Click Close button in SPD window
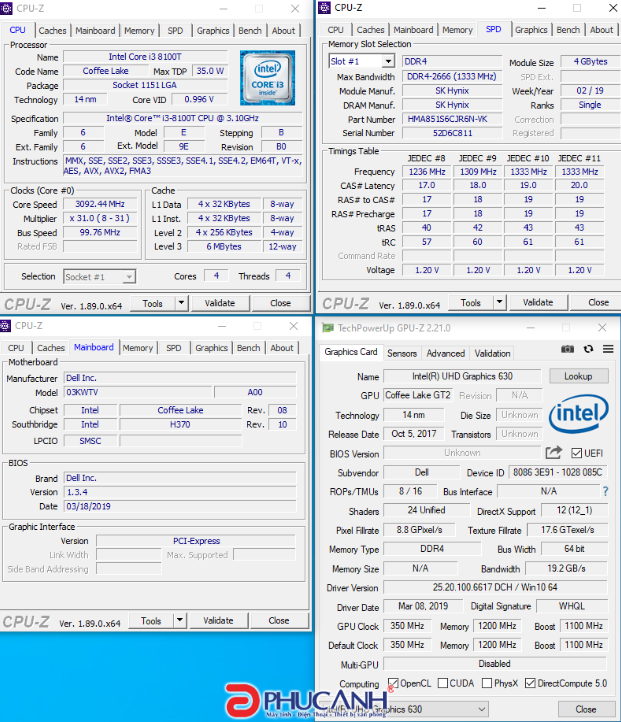 coord(598,303)
